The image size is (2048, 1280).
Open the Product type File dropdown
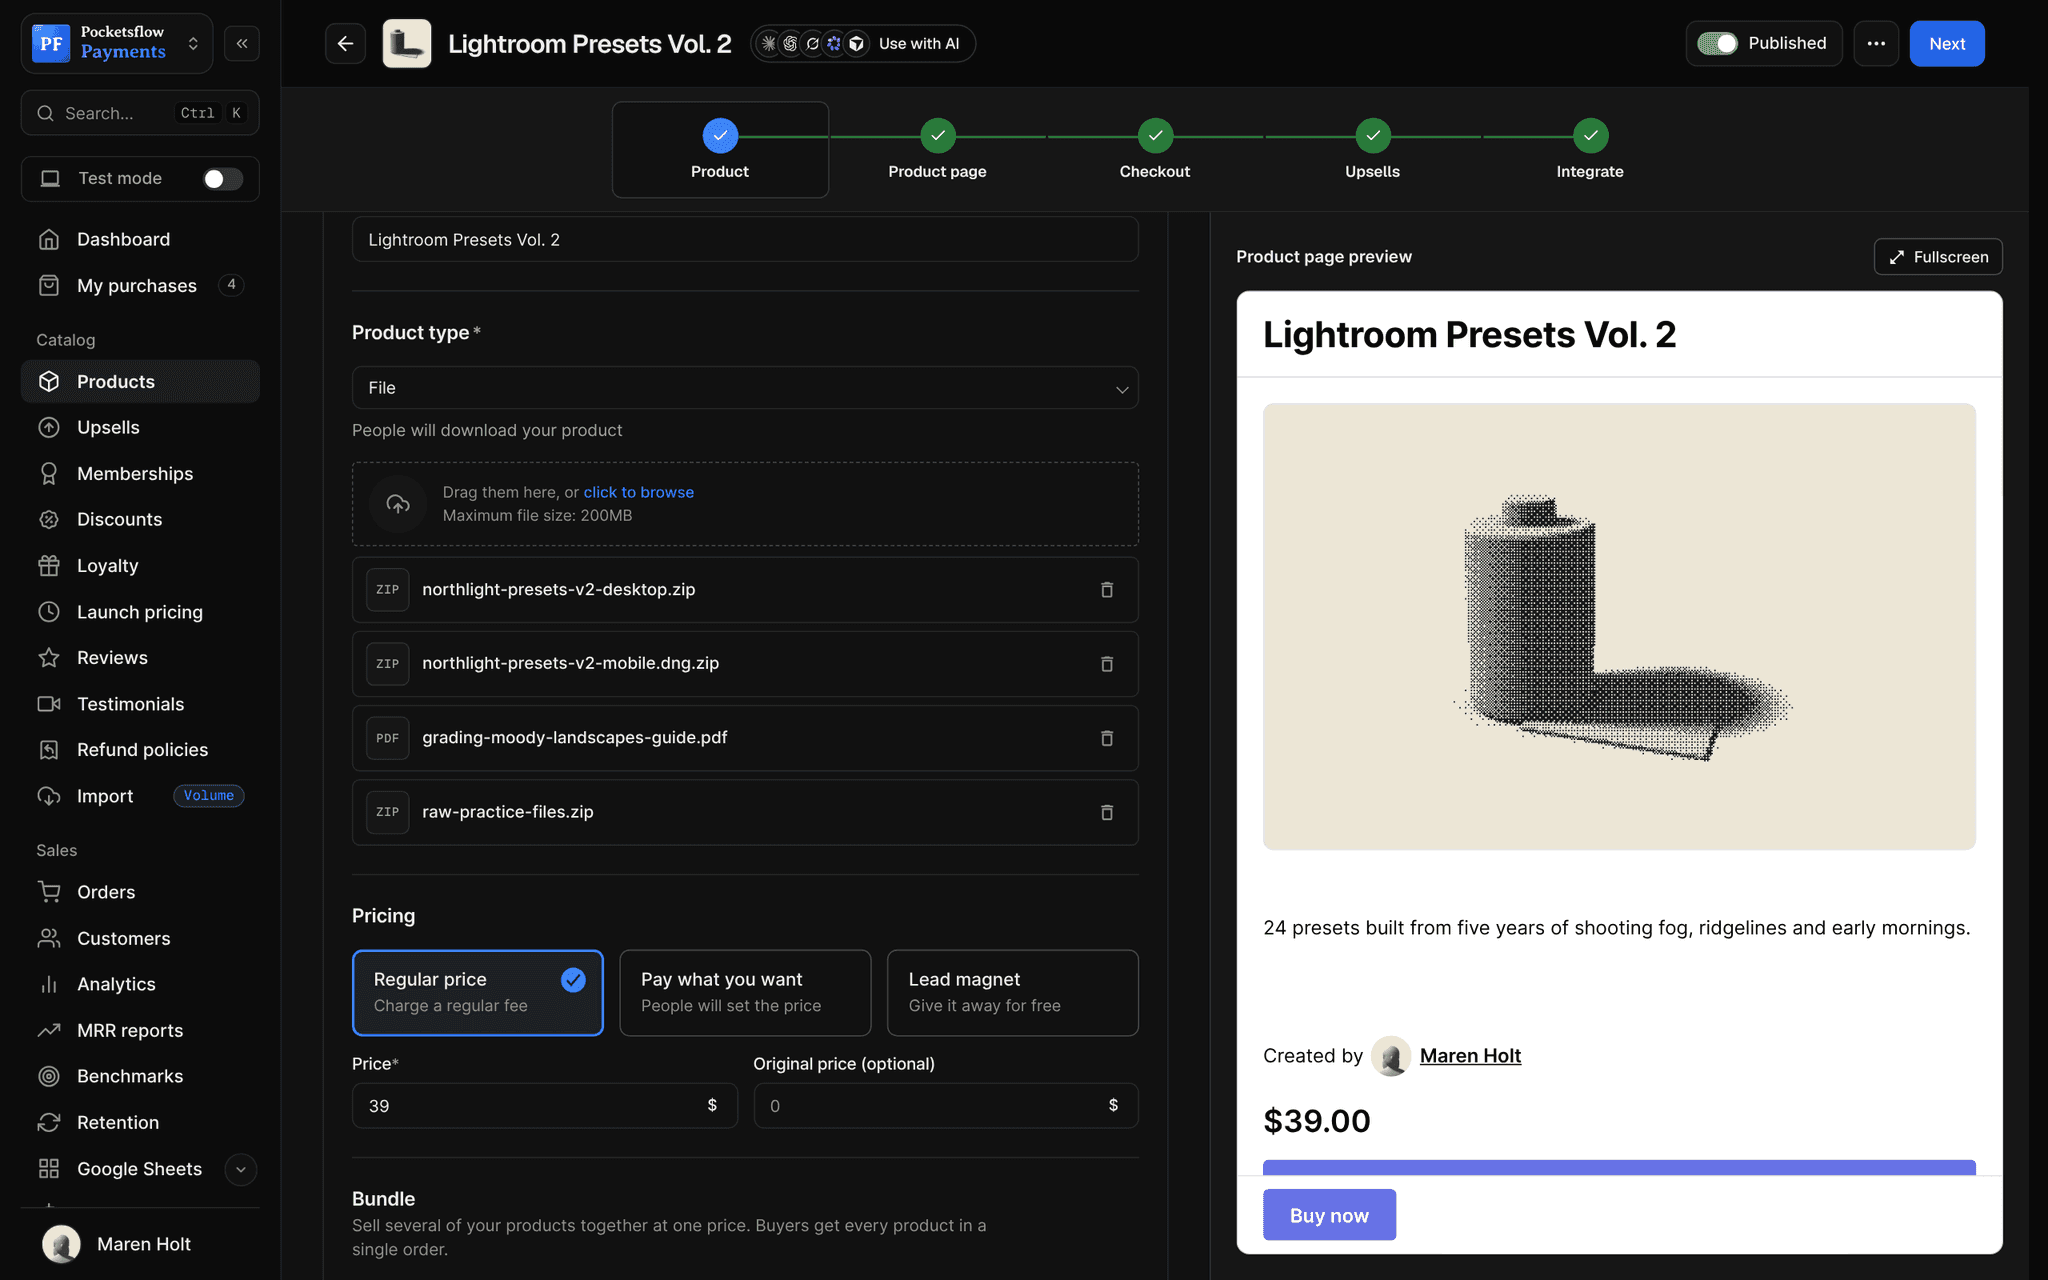point(745,388)
